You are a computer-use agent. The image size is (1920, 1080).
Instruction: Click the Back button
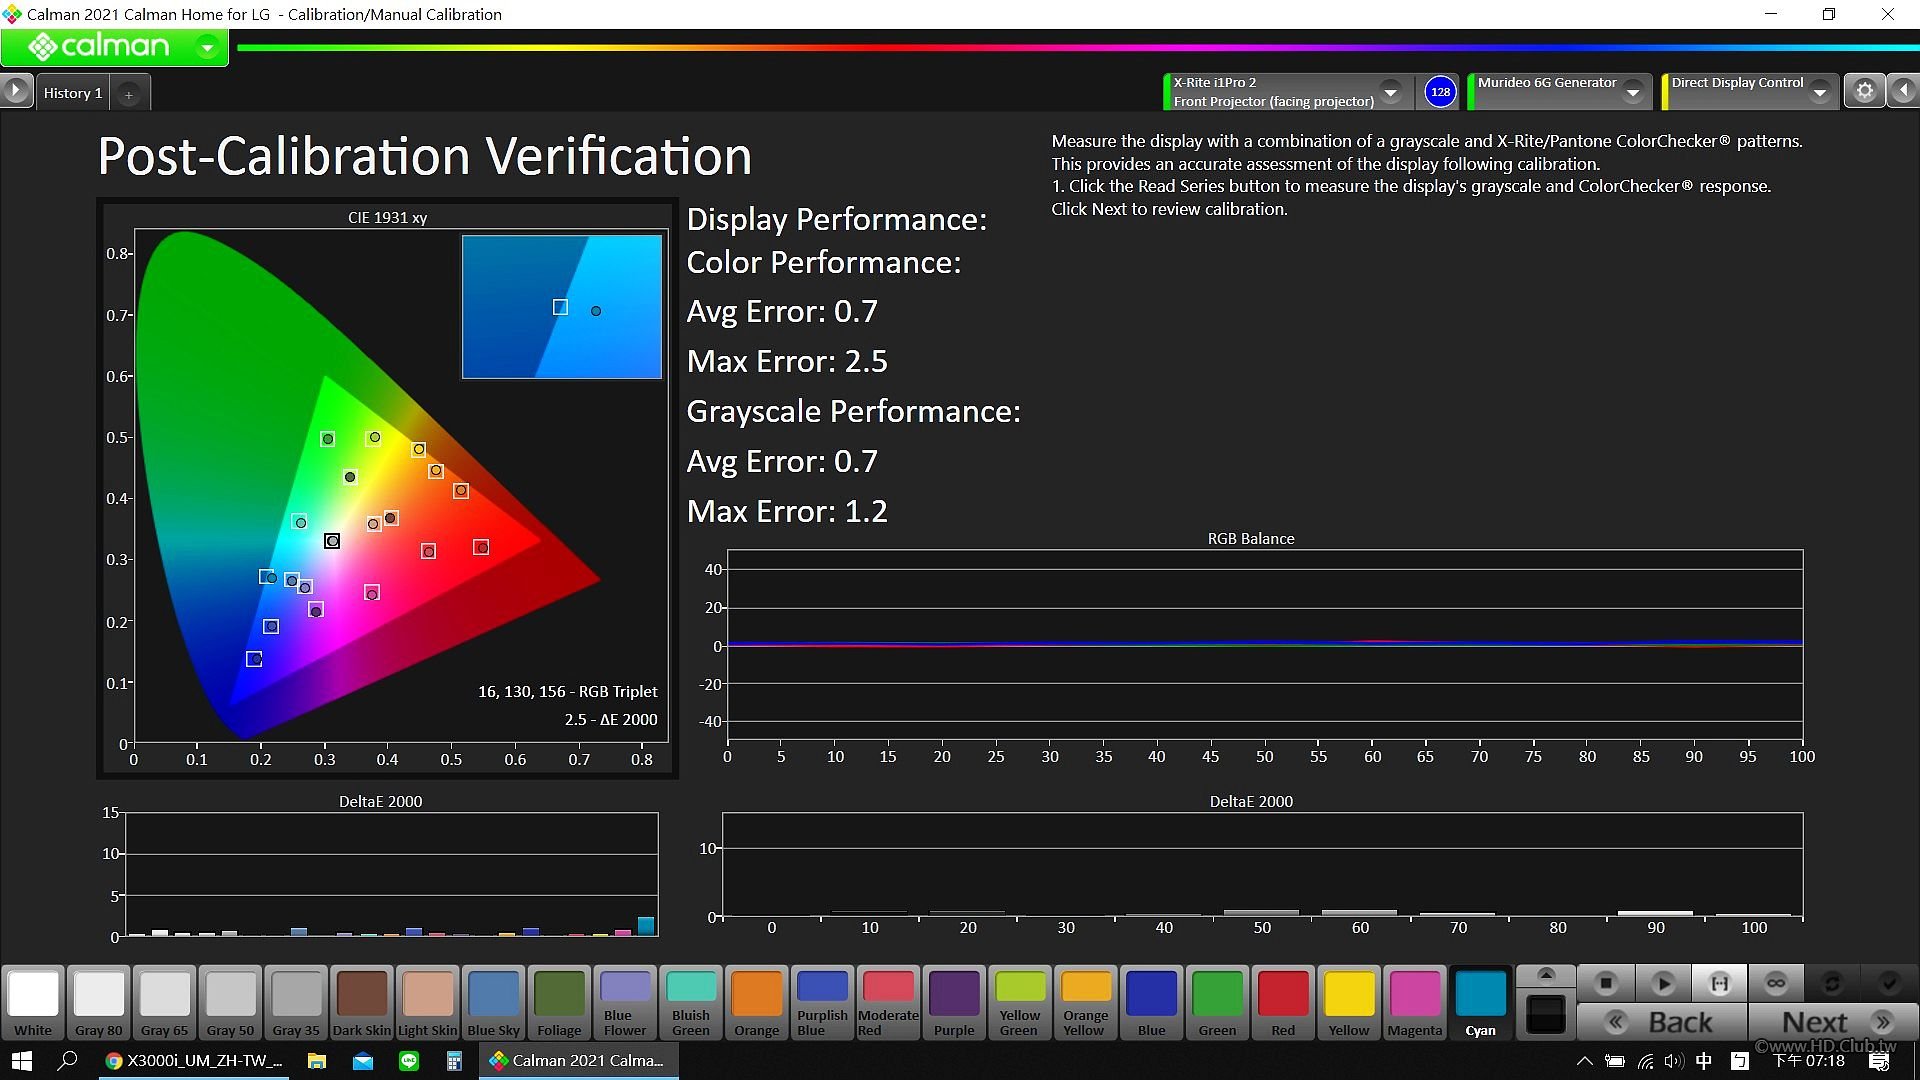pos(1662,1022)
